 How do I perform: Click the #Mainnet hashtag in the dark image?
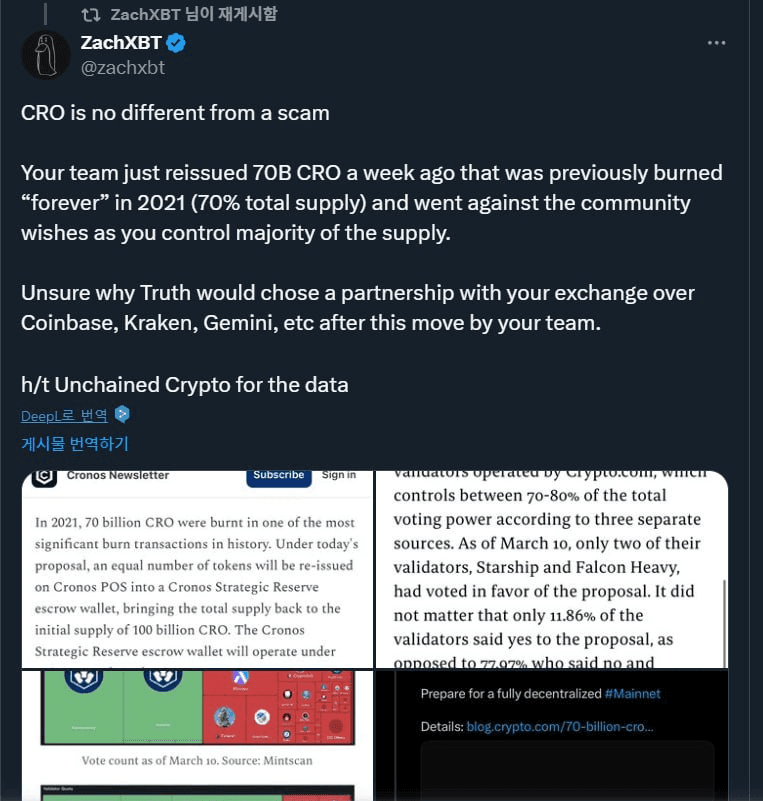(632, 694)
